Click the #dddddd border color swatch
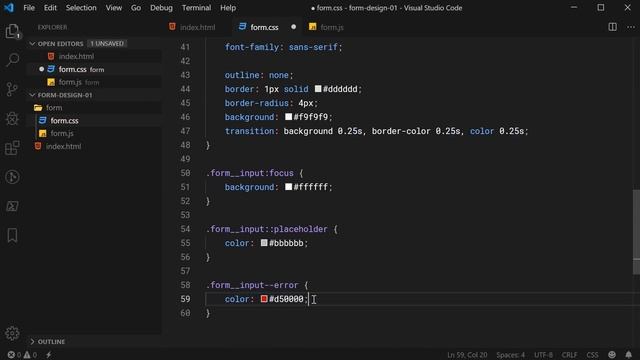This screenshot has width=640, height=360. point(318,89)
